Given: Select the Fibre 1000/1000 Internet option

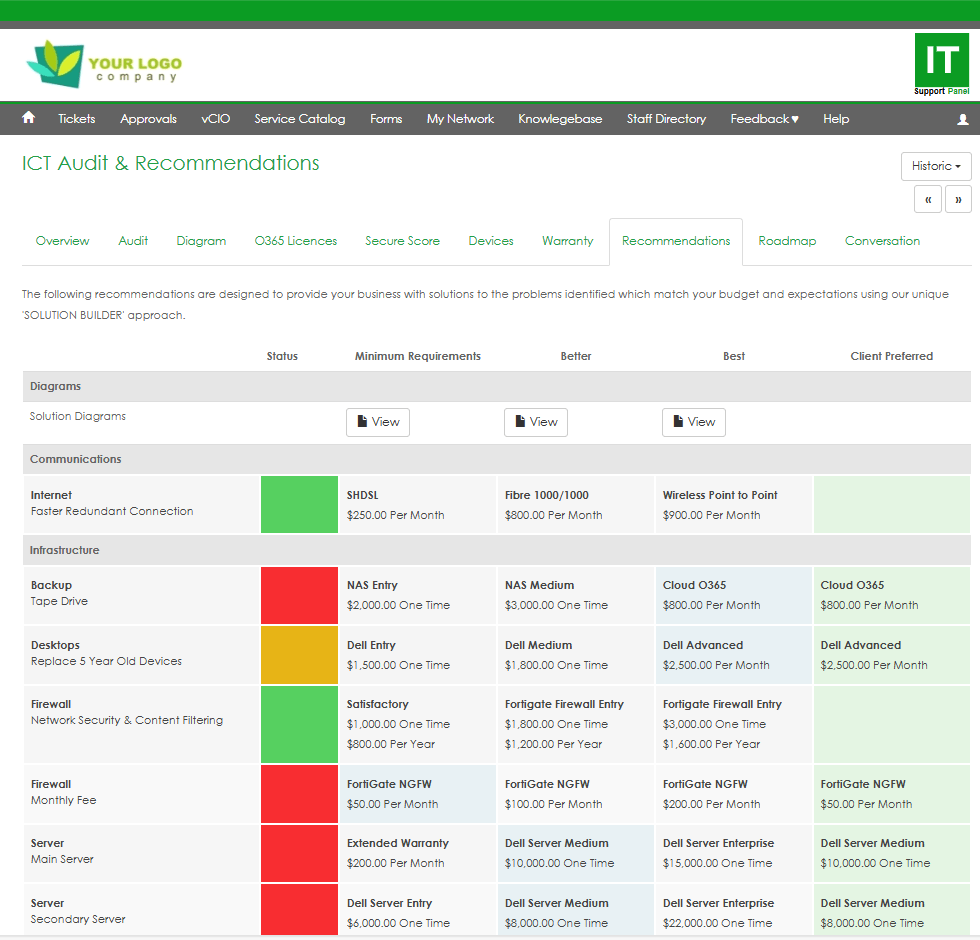Looking at the screenshot, I should tap(575, 505).
